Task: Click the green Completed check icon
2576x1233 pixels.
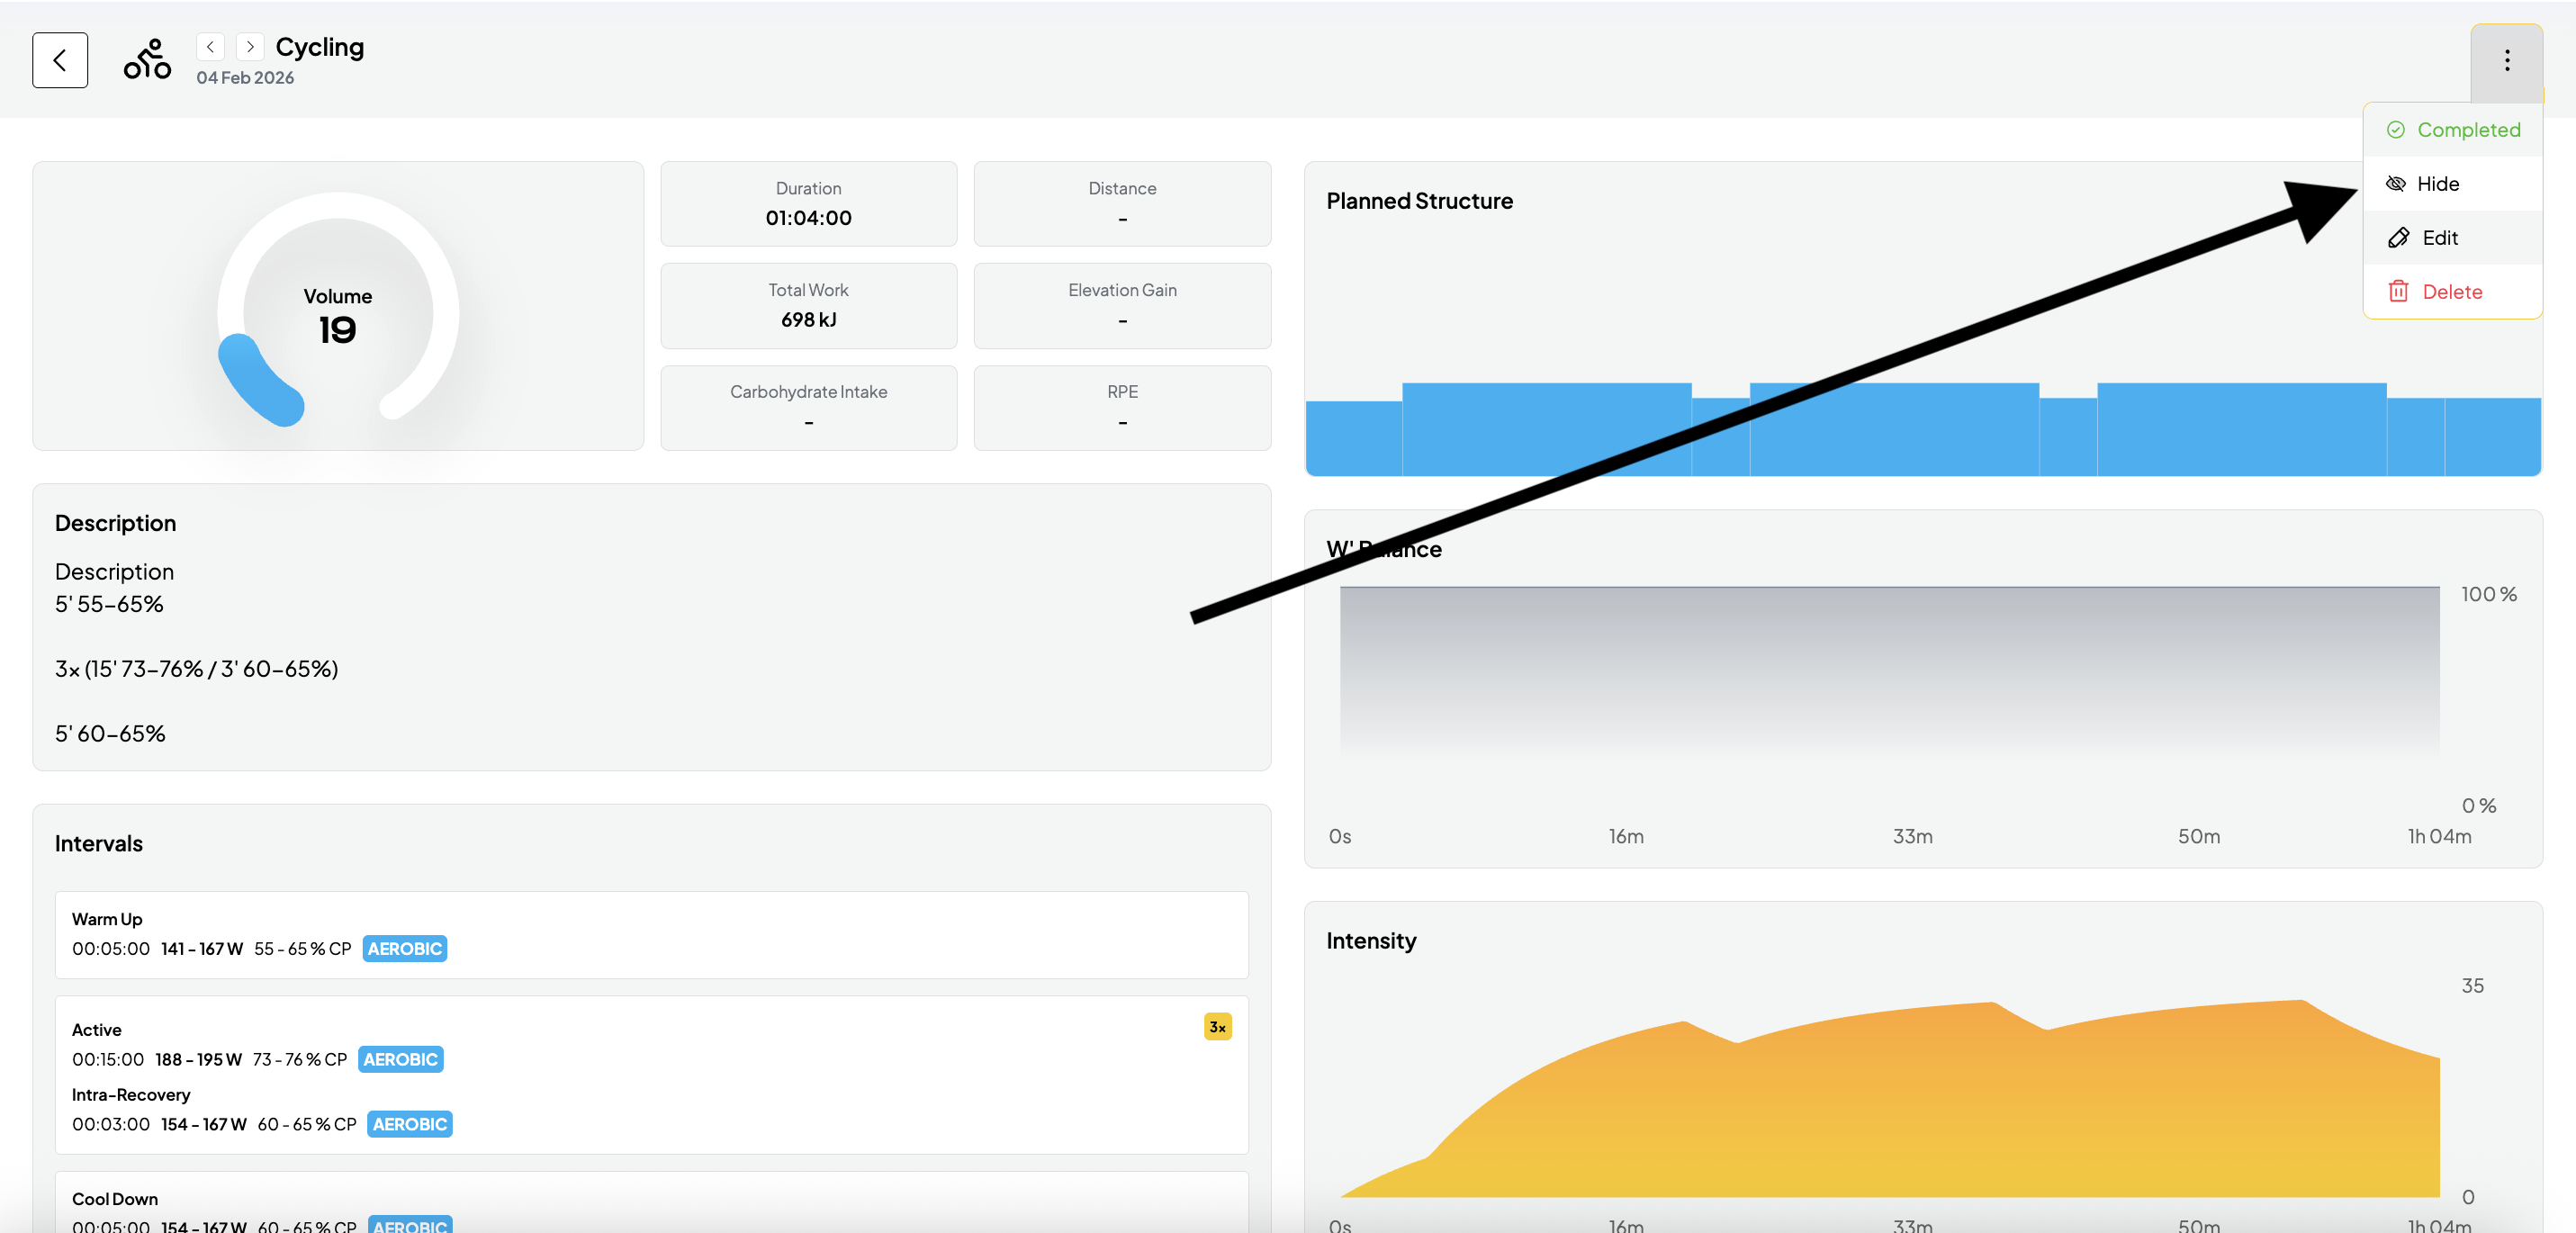Action: 2395,130
